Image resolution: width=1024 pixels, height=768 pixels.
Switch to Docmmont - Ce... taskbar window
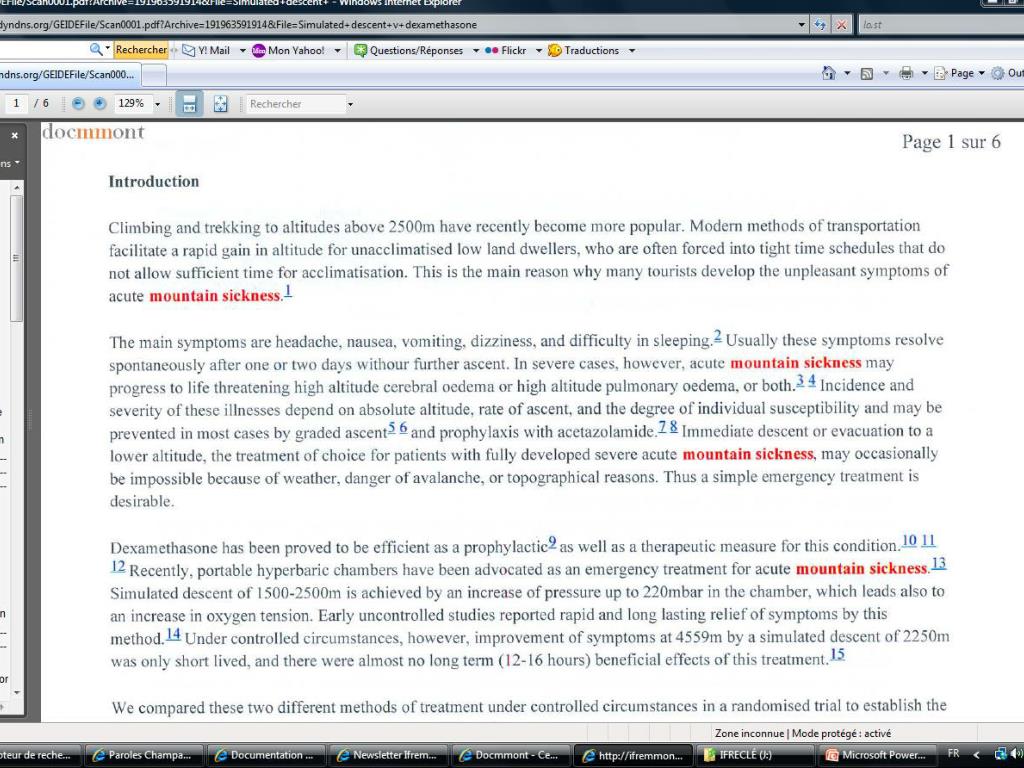click(x=509, y=755)
